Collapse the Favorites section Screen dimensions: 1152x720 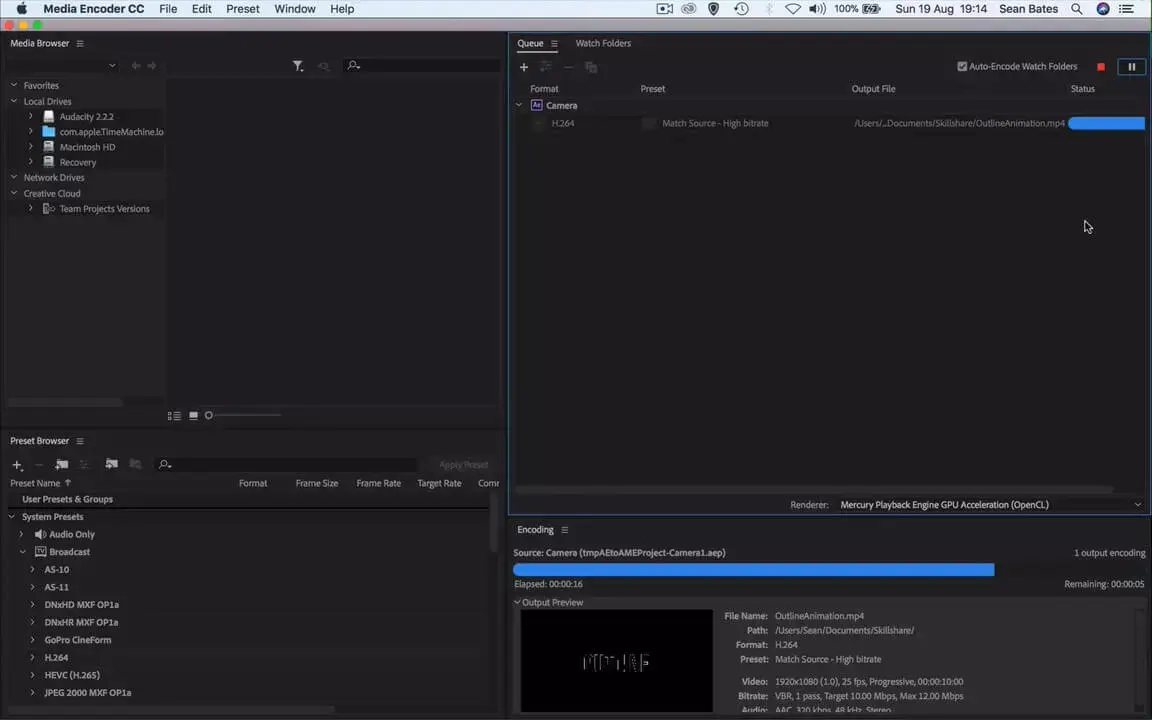click(x=14, y=85)
